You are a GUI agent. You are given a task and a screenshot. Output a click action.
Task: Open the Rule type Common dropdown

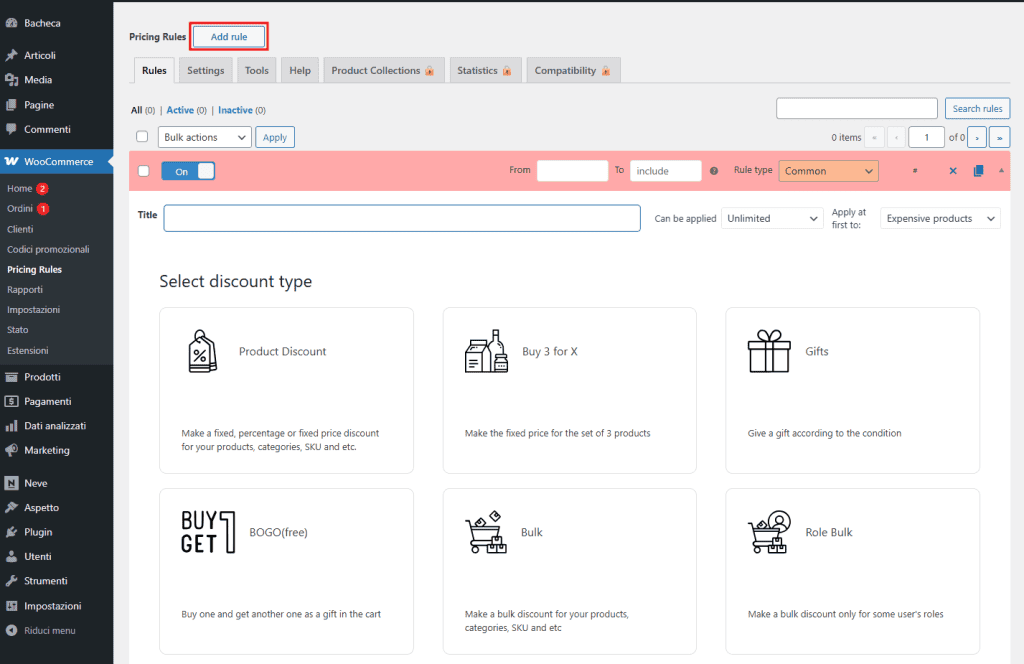[828, 171]
